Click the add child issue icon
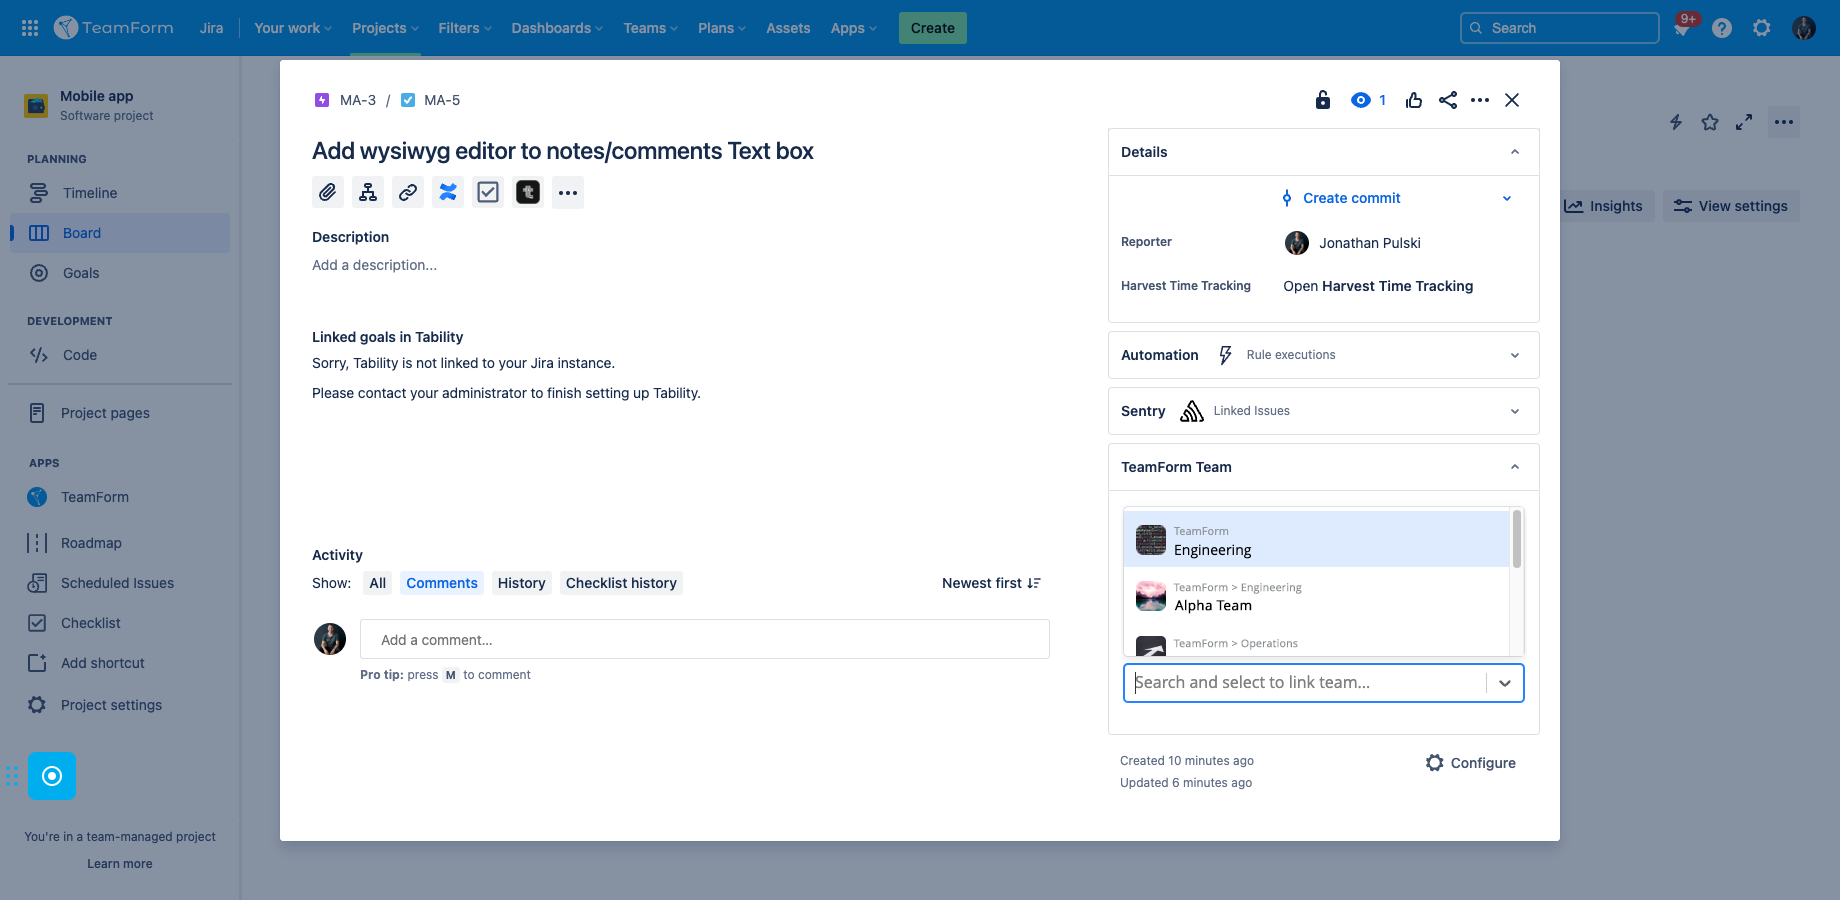This screenshot has height=900, width=1840. tap(368, 192)
